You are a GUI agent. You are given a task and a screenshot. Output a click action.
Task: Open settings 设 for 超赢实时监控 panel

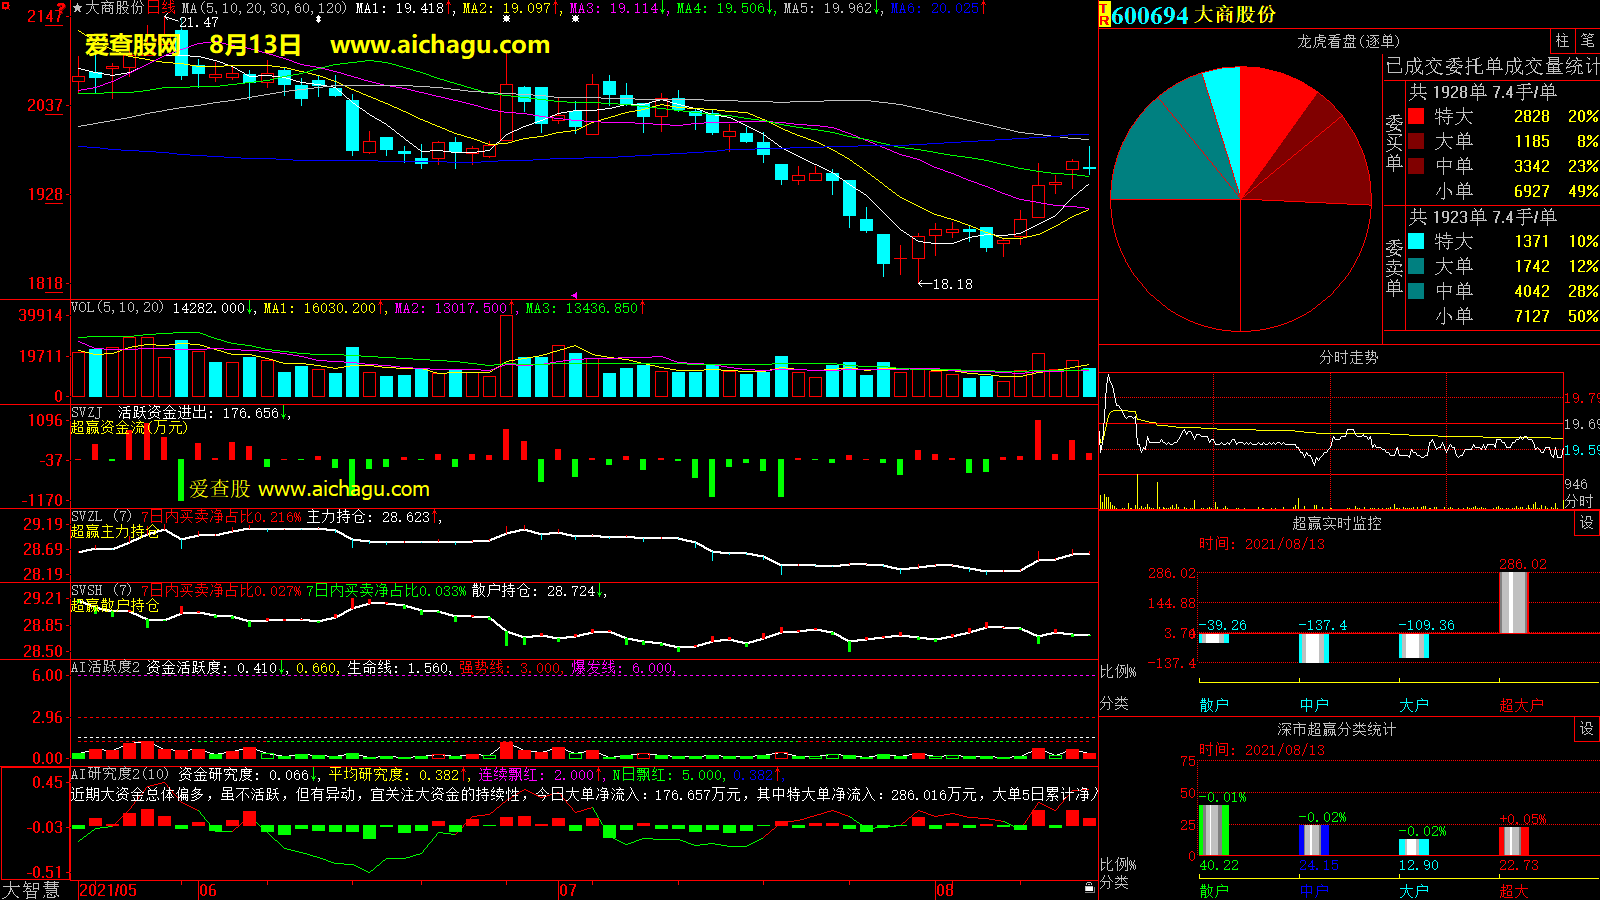(x=1587, y=523)
